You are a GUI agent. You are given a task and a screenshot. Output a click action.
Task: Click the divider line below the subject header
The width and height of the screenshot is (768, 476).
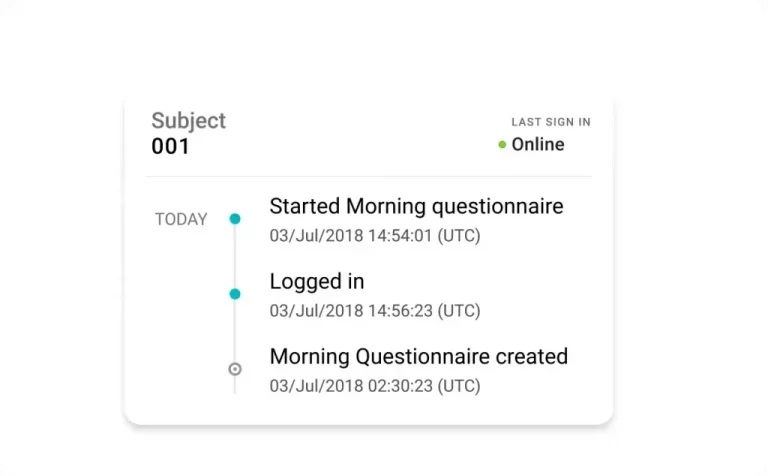tap(368, 177)
